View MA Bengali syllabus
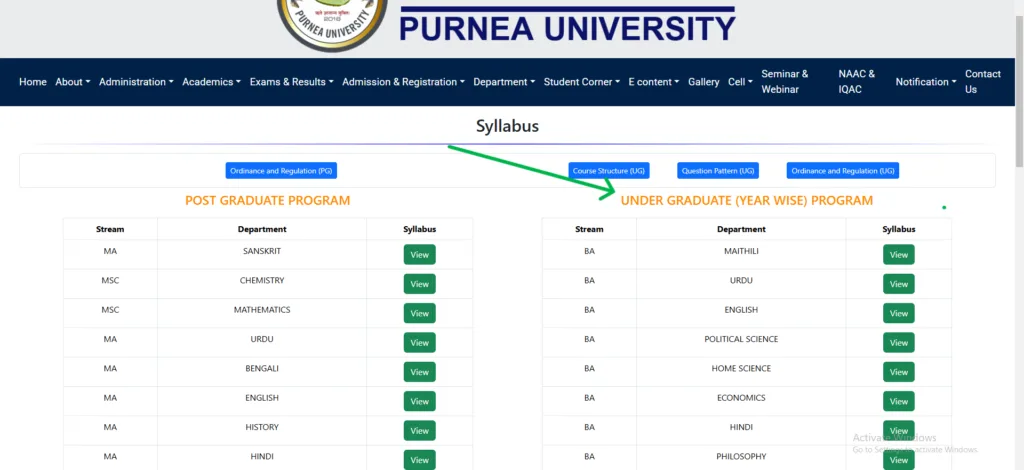 pyautogui.click(x=419, y=372)
